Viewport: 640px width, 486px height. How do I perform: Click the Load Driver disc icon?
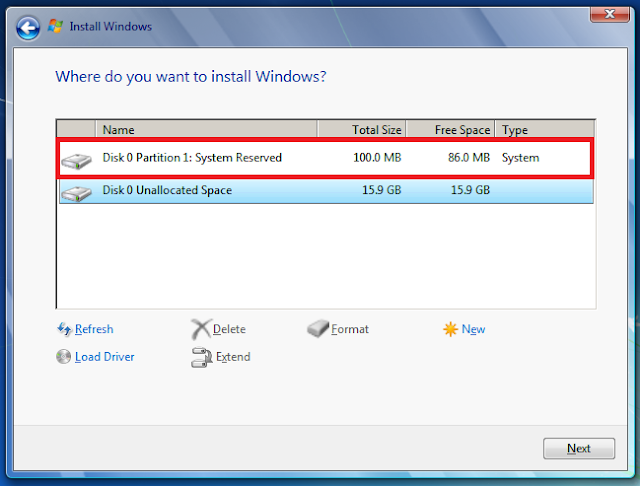(63, 357)
